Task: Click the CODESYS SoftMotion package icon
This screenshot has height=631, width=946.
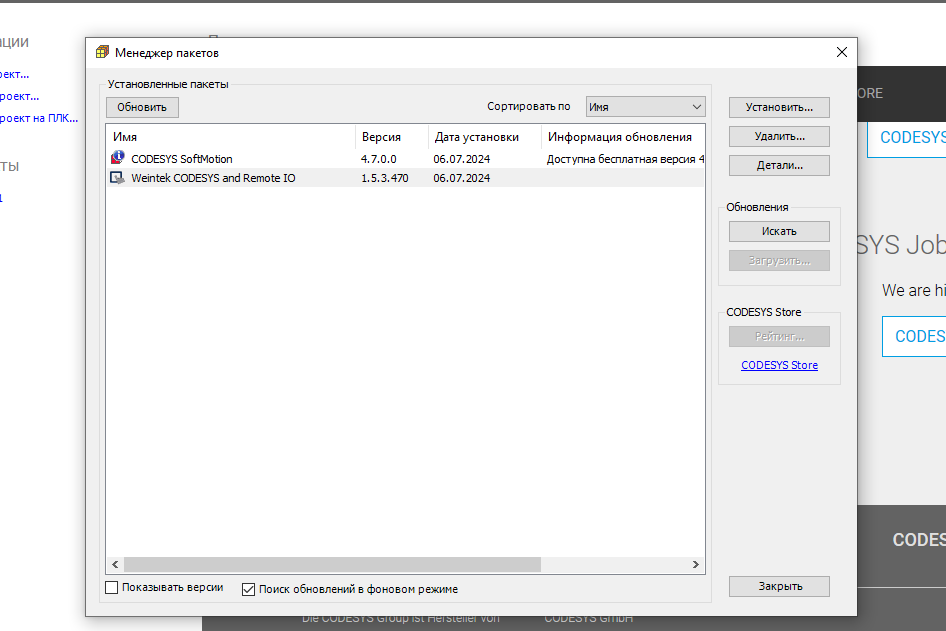Action: (x=118, y=158)
